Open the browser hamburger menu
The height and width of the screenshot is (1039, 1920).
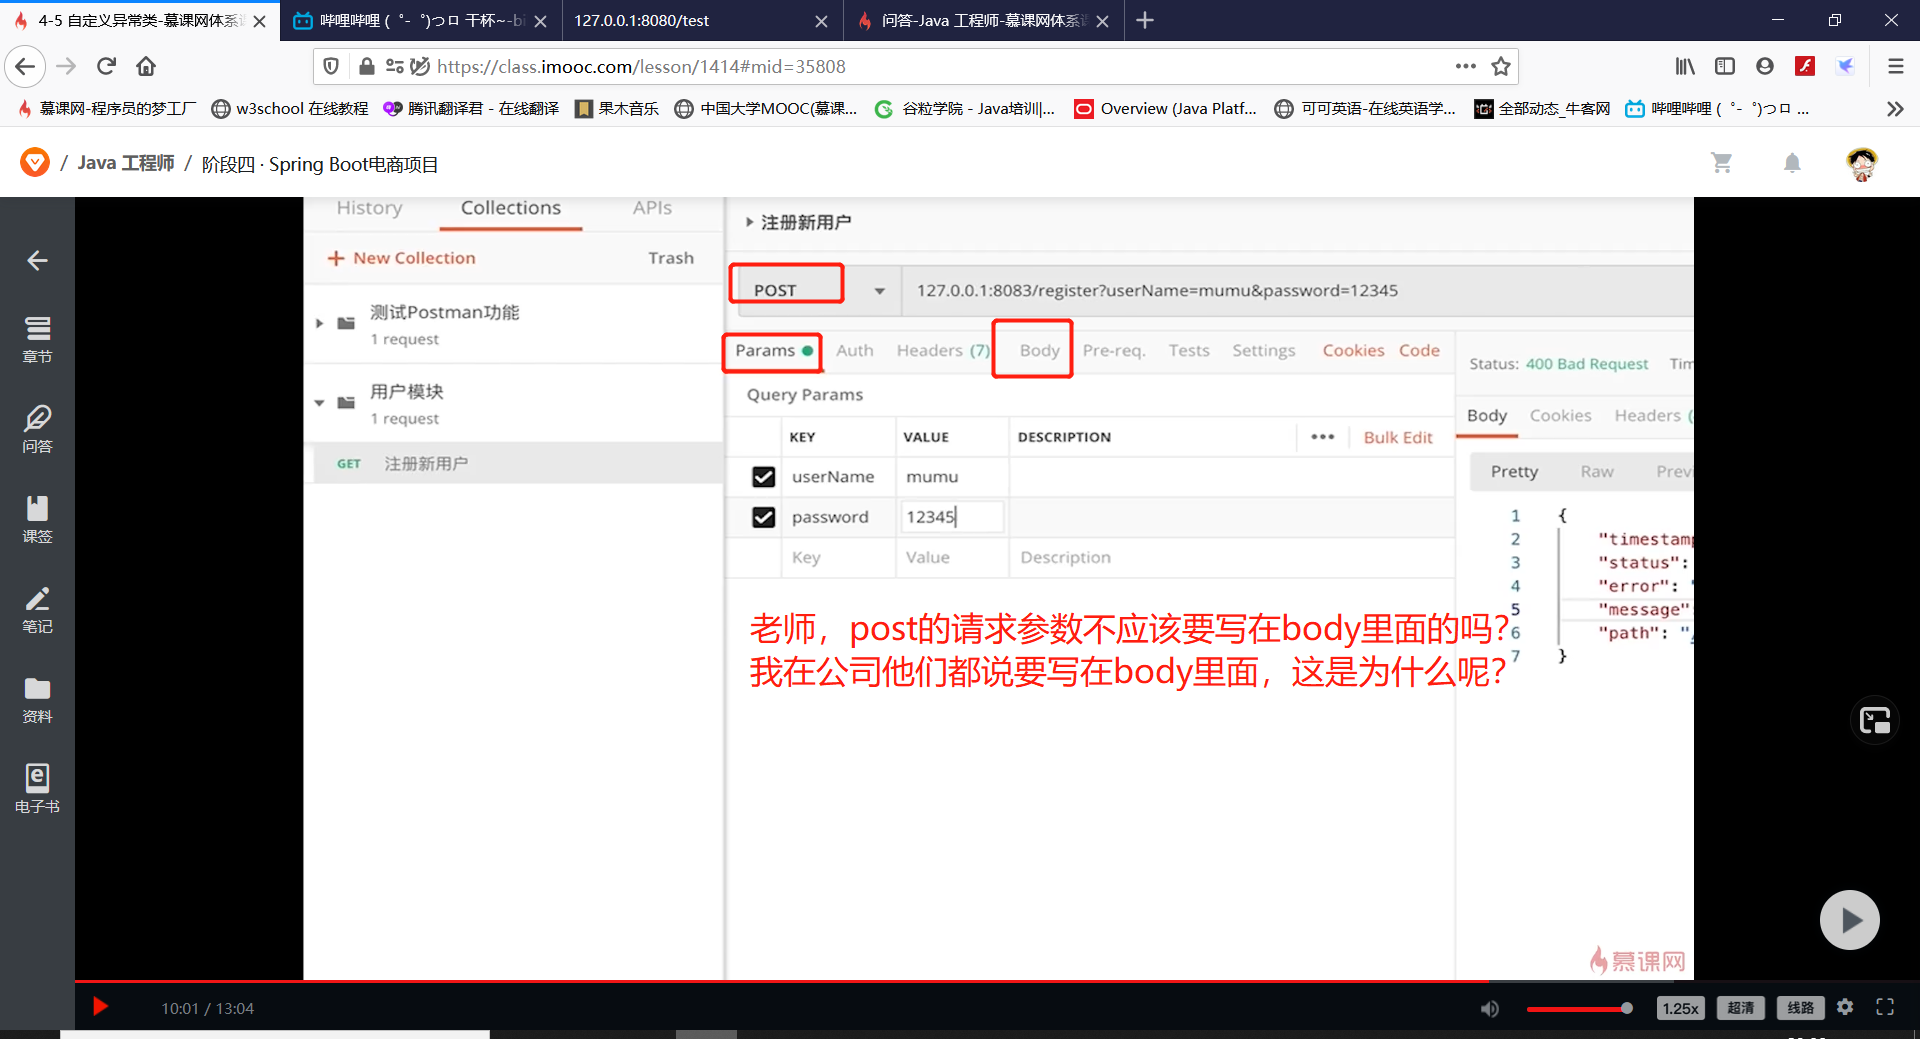pos(1895,66)
